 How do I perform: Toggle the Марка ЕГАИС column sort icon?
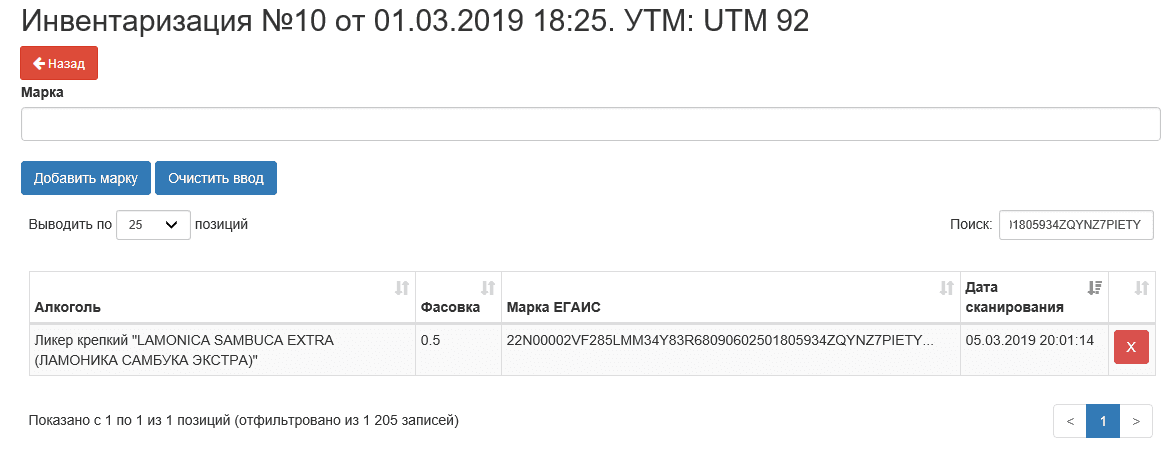946,288
